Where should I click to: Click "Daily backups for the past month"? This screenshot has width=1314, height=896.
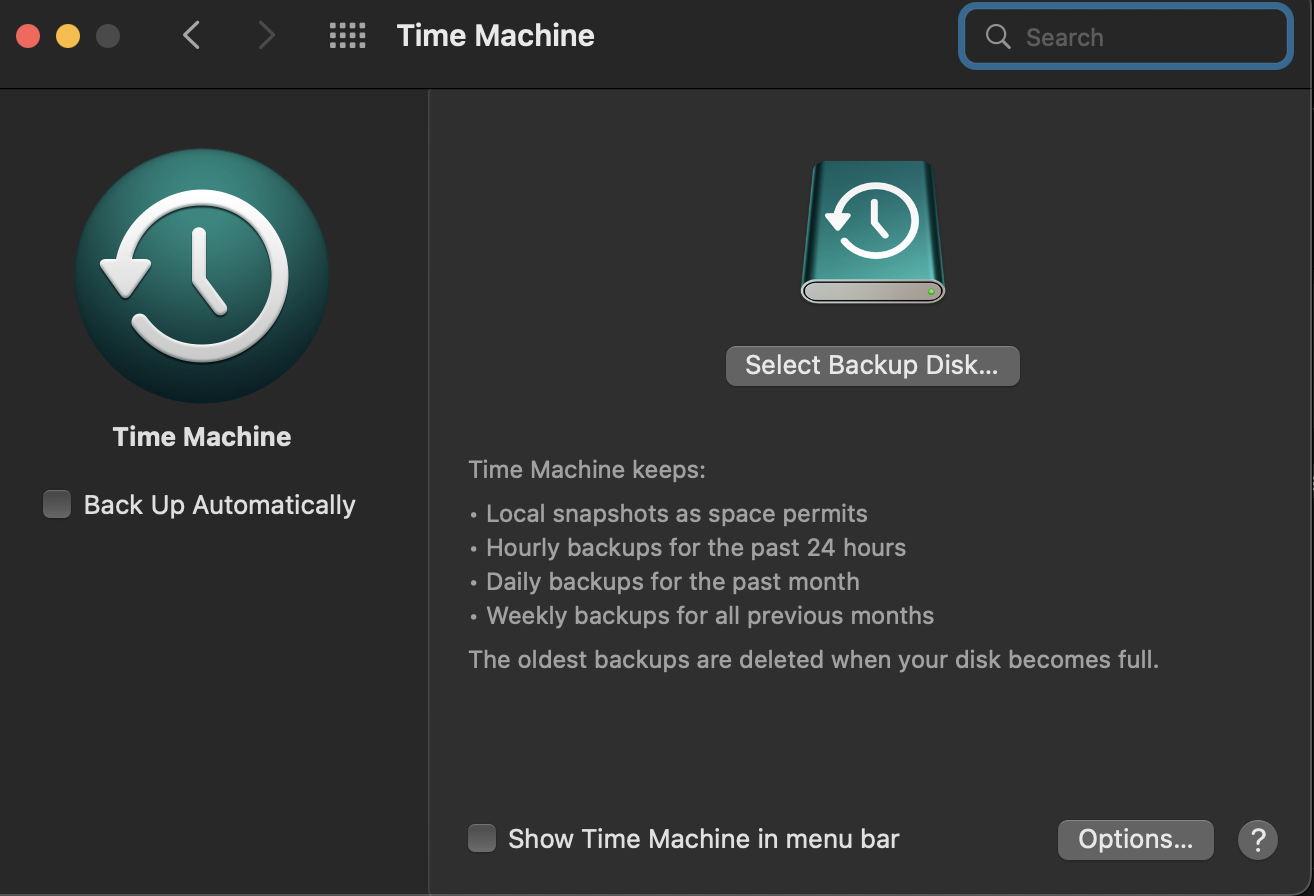tap(673, 582)
